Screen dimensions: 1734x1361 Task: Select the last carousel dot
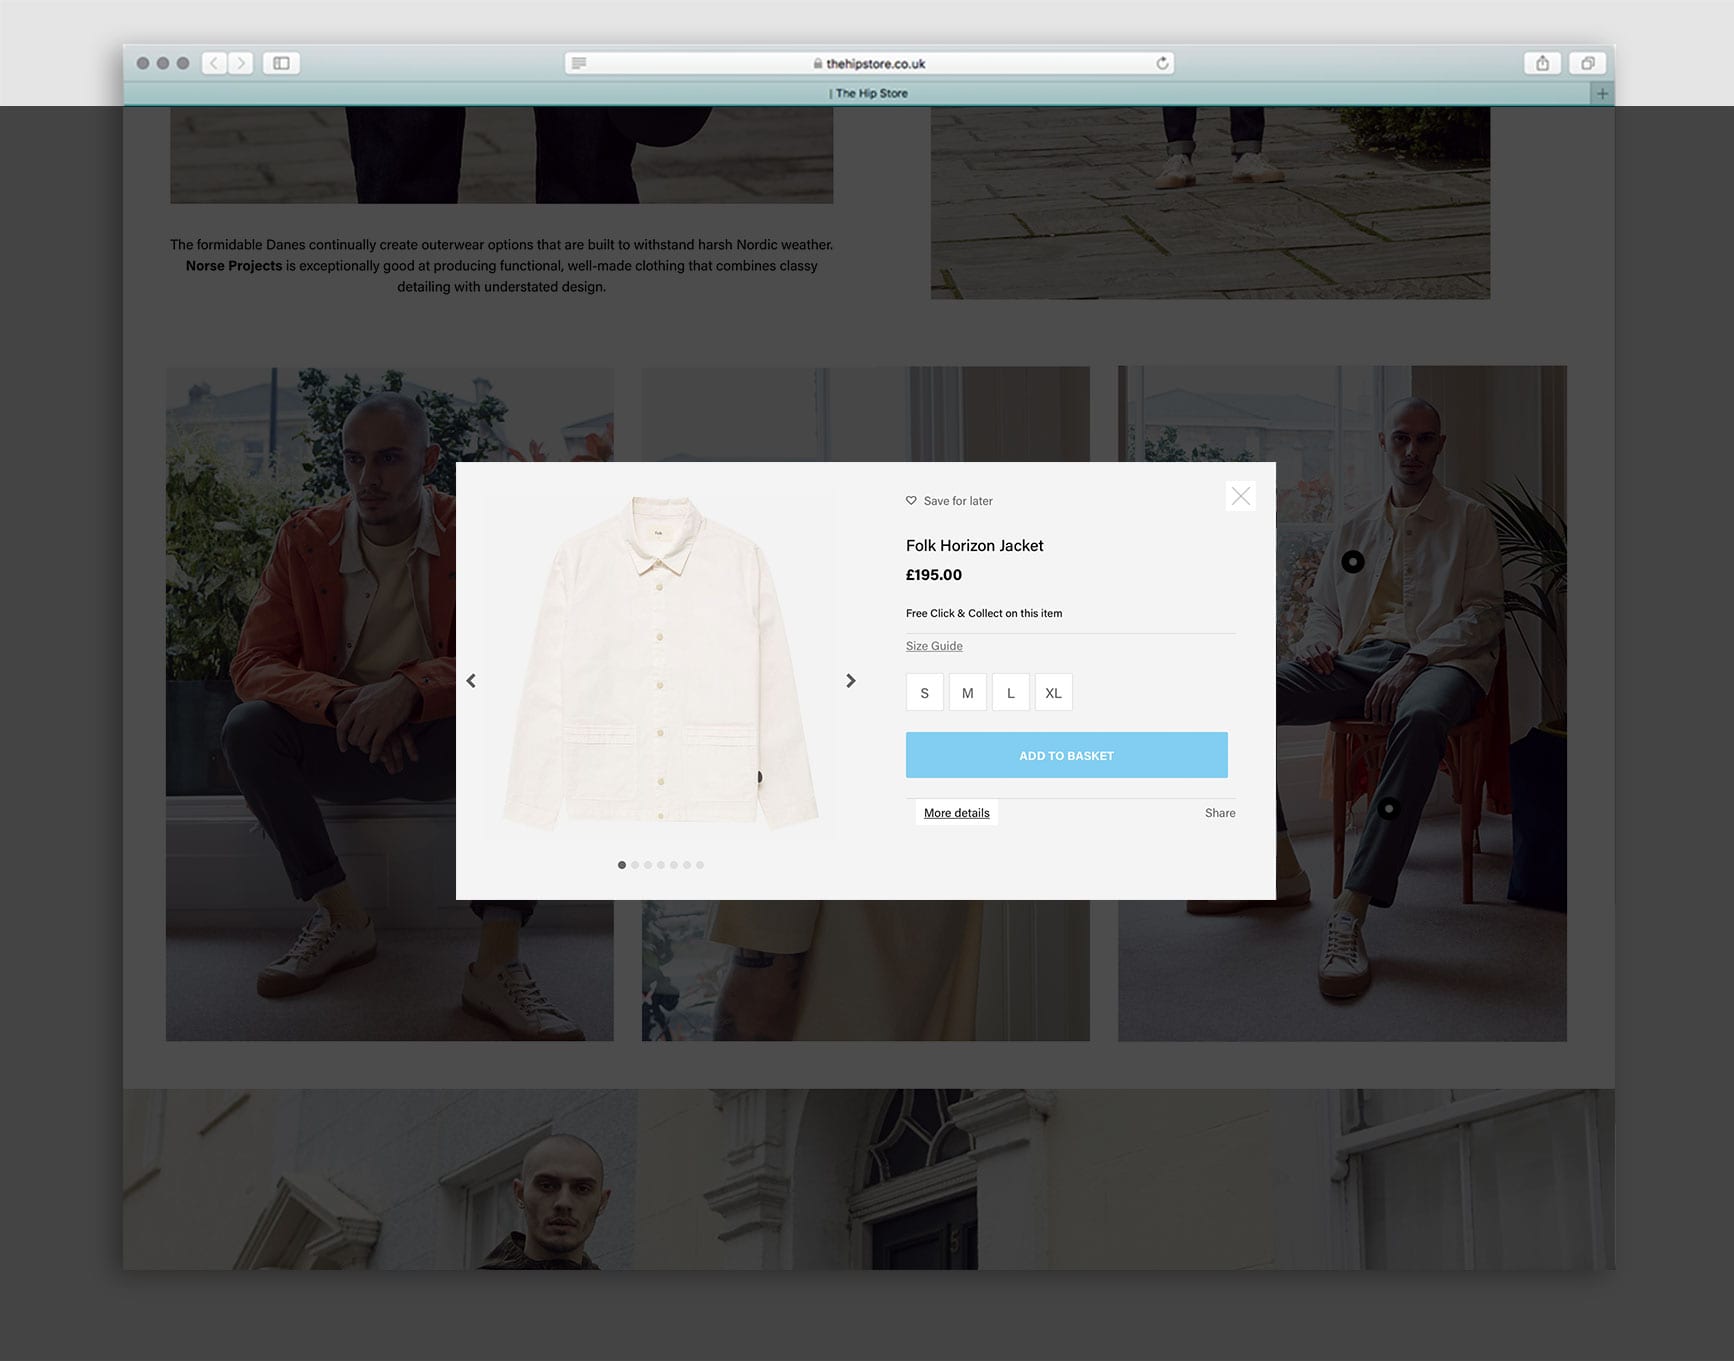coord(700,865)
